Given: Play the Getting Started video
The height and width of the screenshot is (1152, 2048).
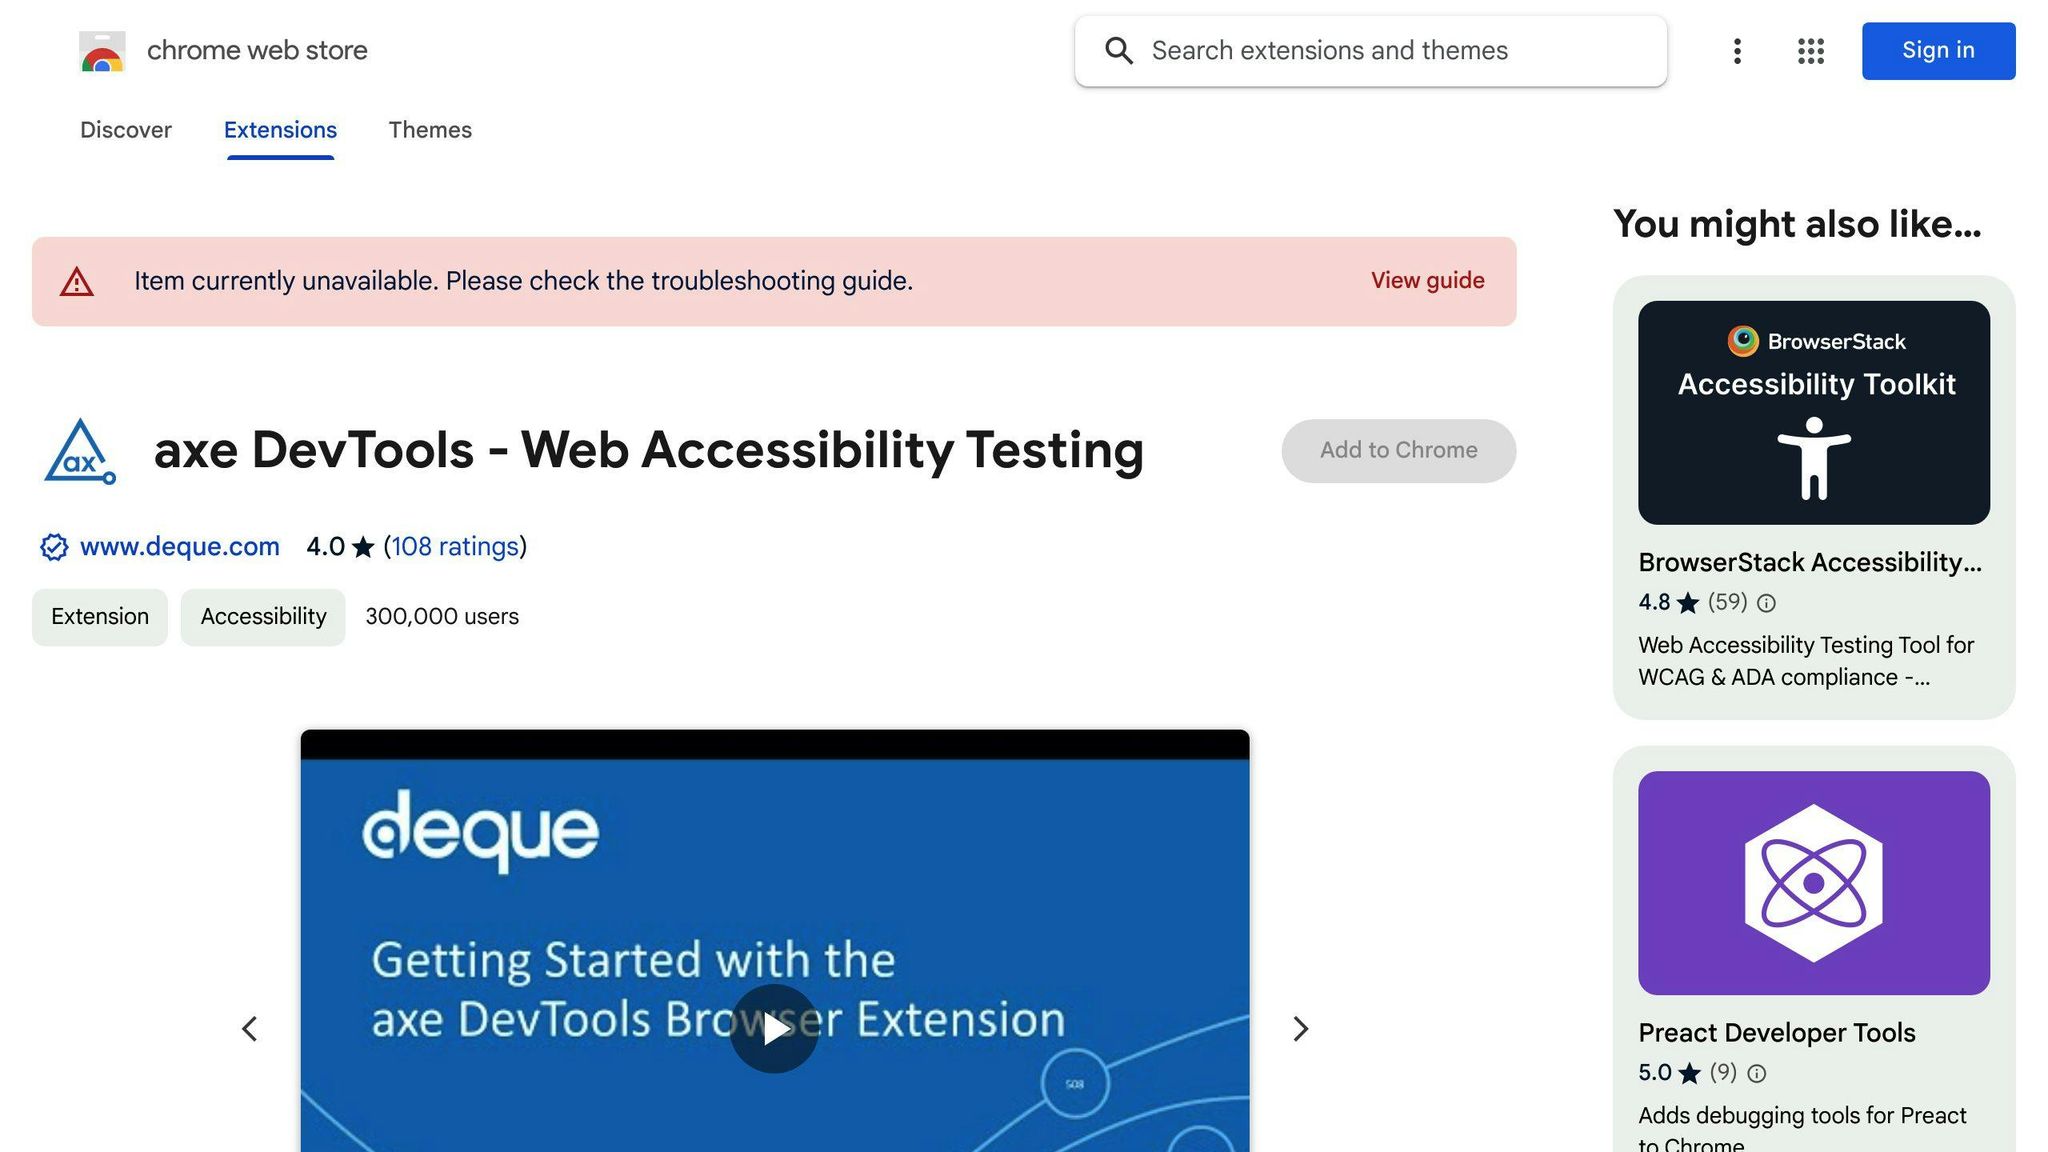Looking at the screenshot, I should click(774, 1029).
